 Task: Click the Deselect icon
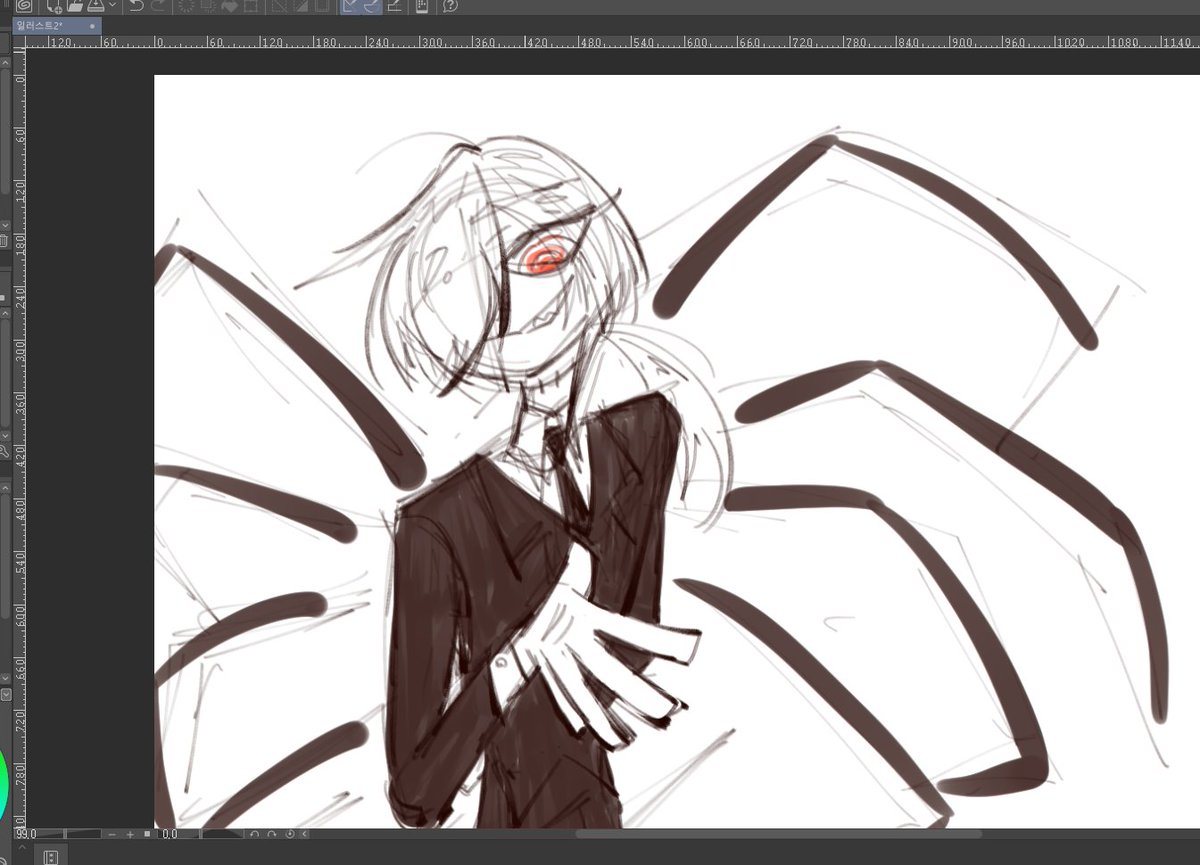[279, 6]
